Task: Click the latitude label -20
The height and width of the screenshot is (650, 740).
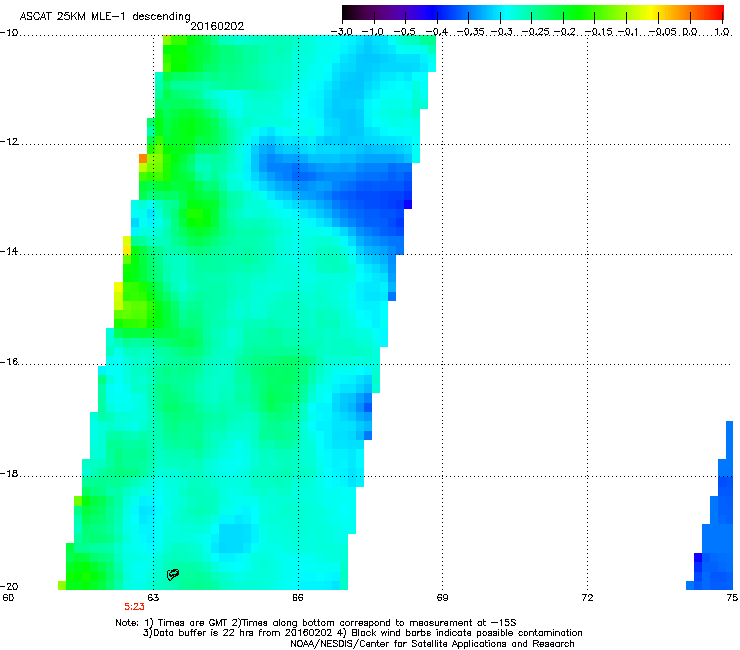Action: coord(9,586)
